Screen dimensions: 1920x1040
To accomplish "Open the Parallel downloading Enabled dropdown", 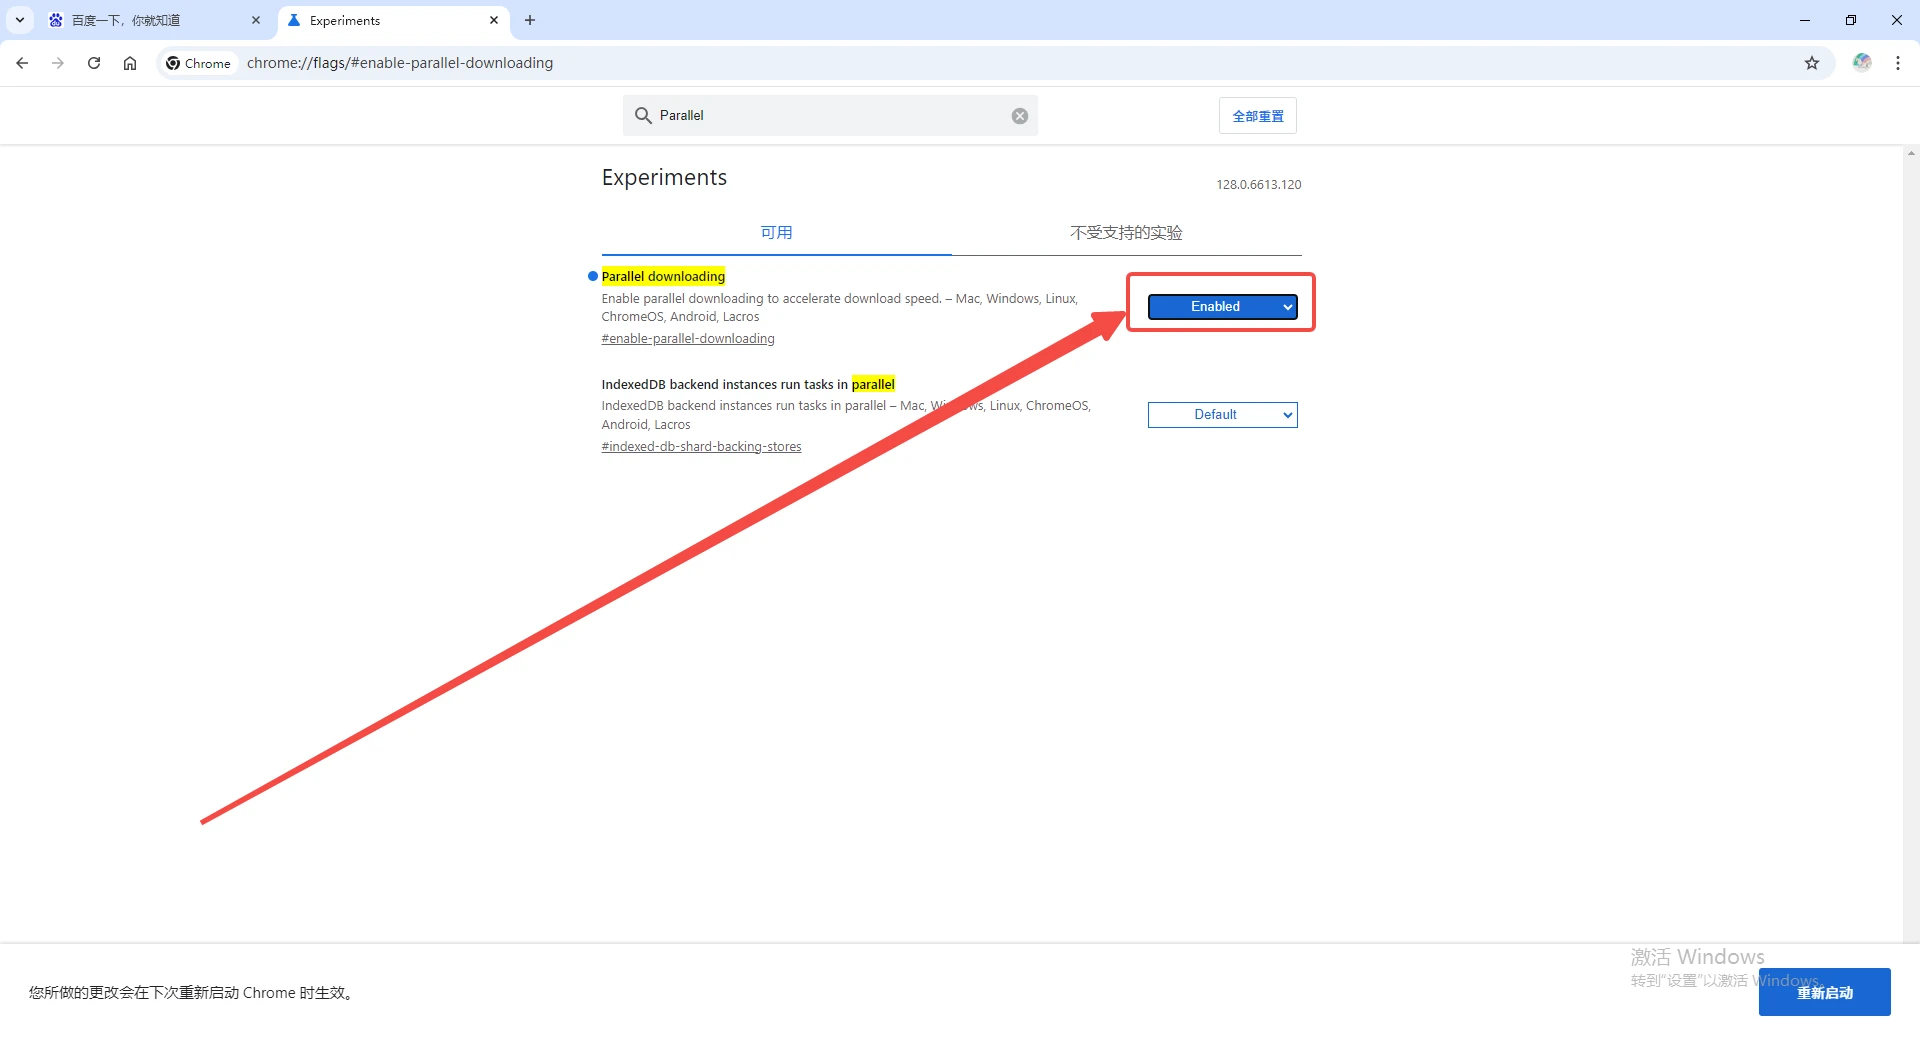I will point(1222,307).
